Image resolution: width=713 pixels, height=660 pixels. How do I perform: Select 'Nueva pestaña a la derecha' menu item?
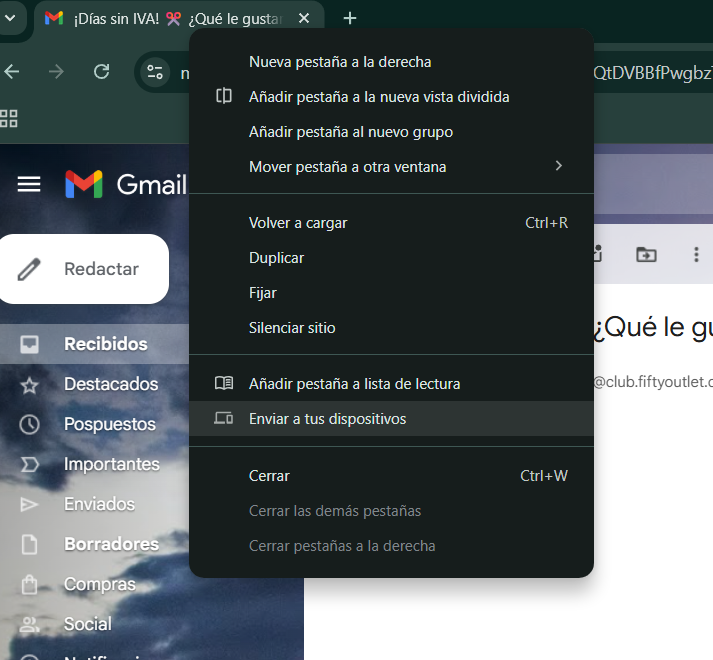[x=340, y=62]
